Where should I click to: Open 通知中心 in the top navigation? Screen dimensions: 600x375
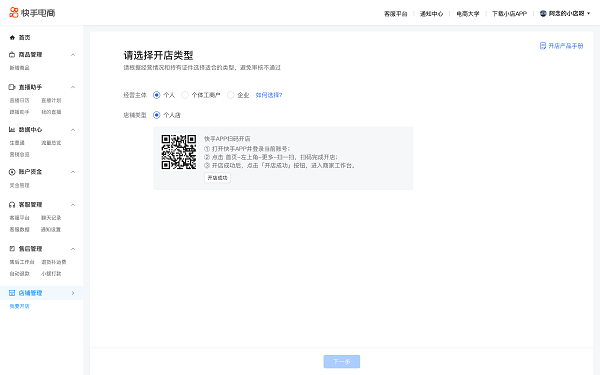point(432,14)
